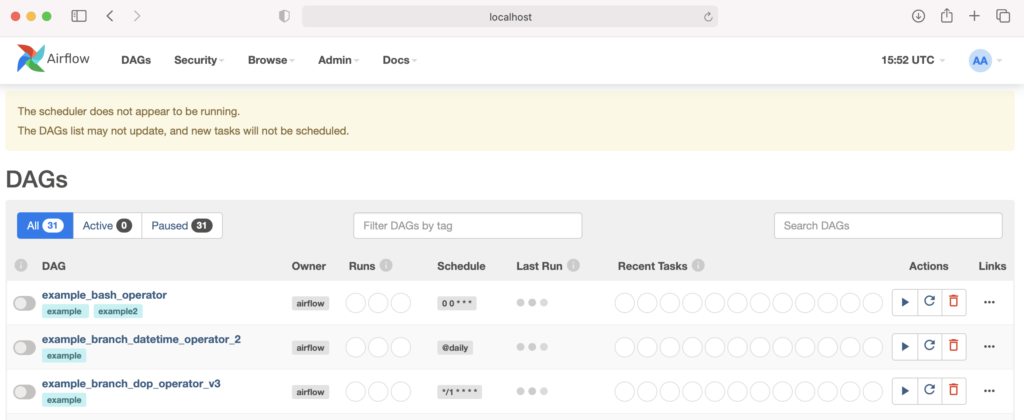1024x420 pixels.
Task: Open the 15:52 UTC timezone dropdown
Action: pos(912,60)
